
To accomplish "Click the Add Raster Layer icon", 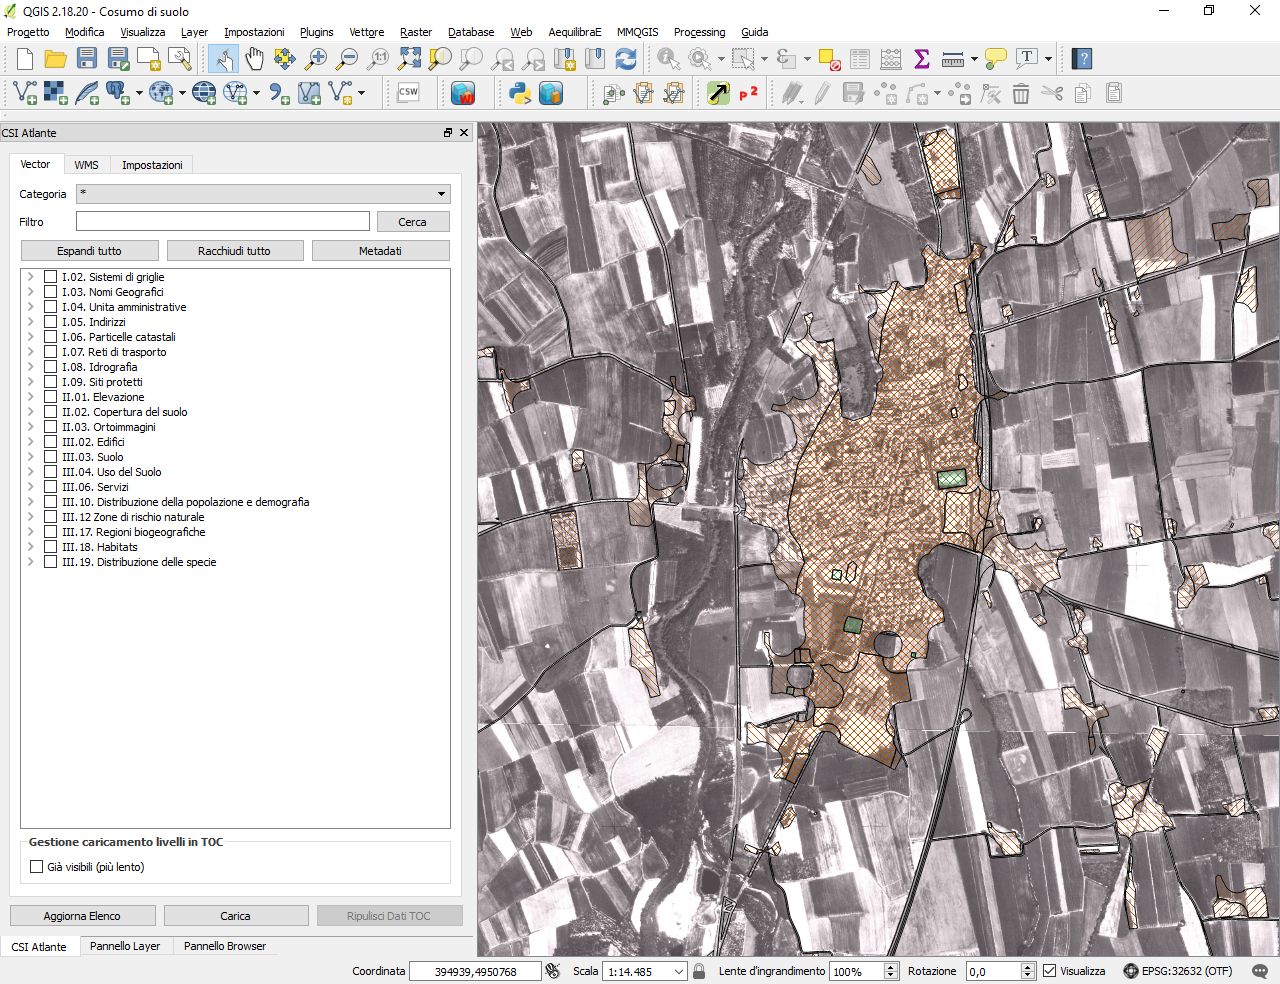I will click(56, 94).
